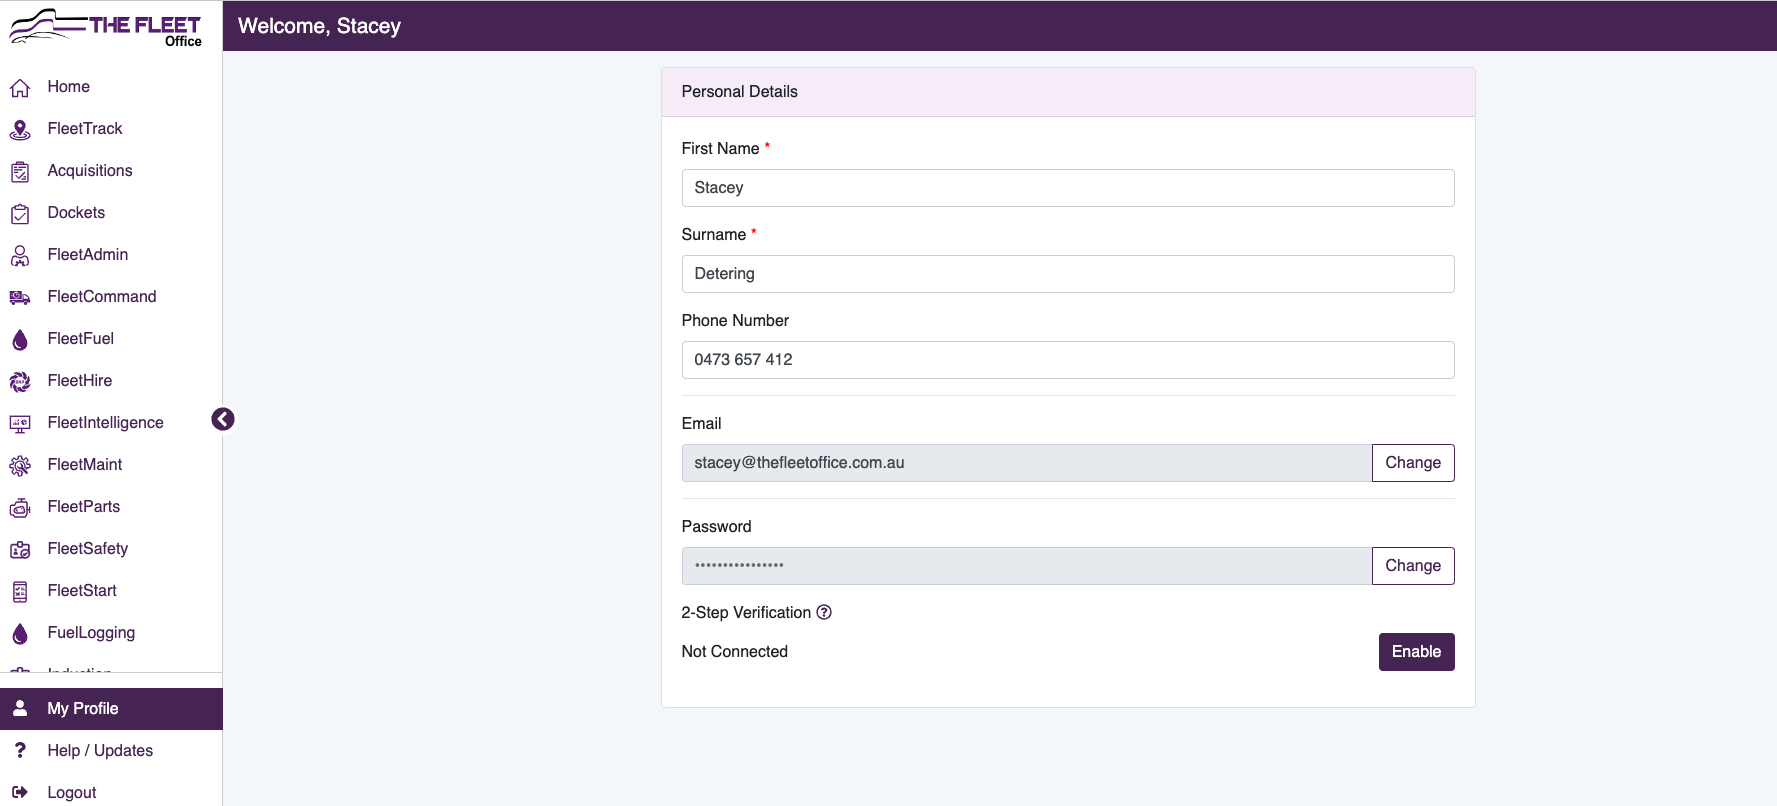Screen dimensions: 1777x806
Task: Click the masked password field
Action: point(1027,566)
